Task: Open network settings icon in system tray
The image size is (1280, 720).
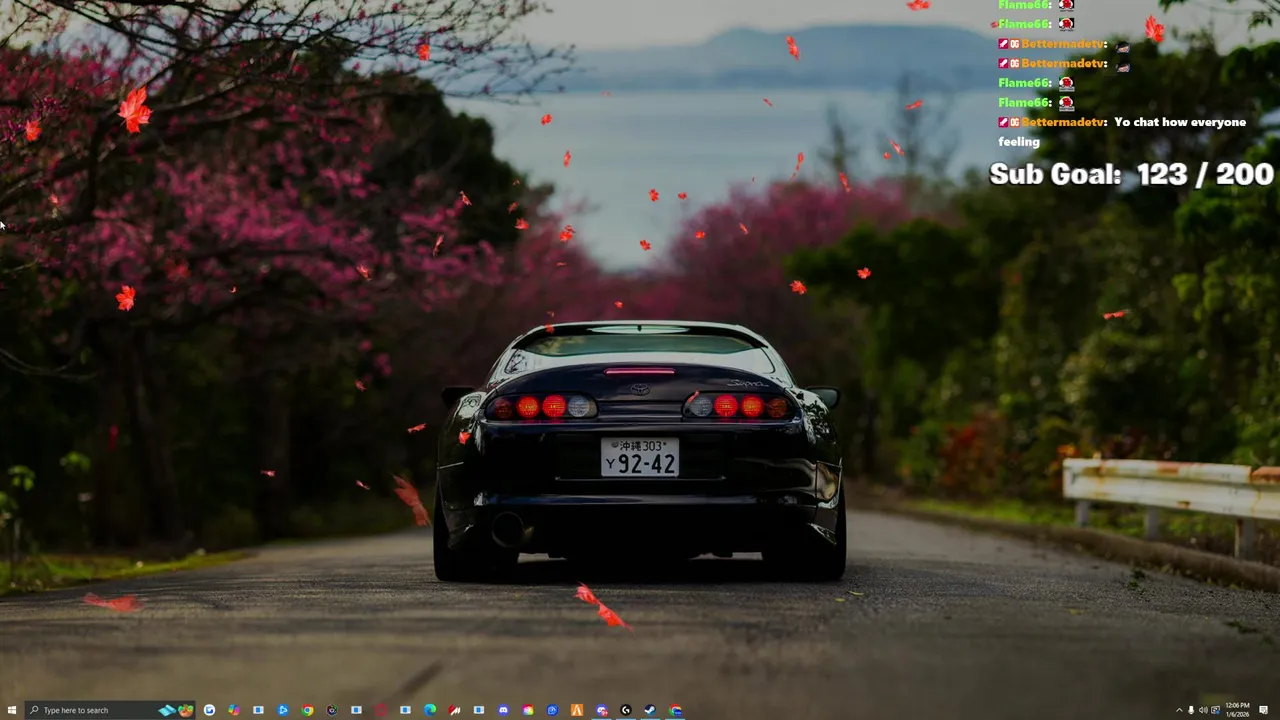Action: (1215, 710)
